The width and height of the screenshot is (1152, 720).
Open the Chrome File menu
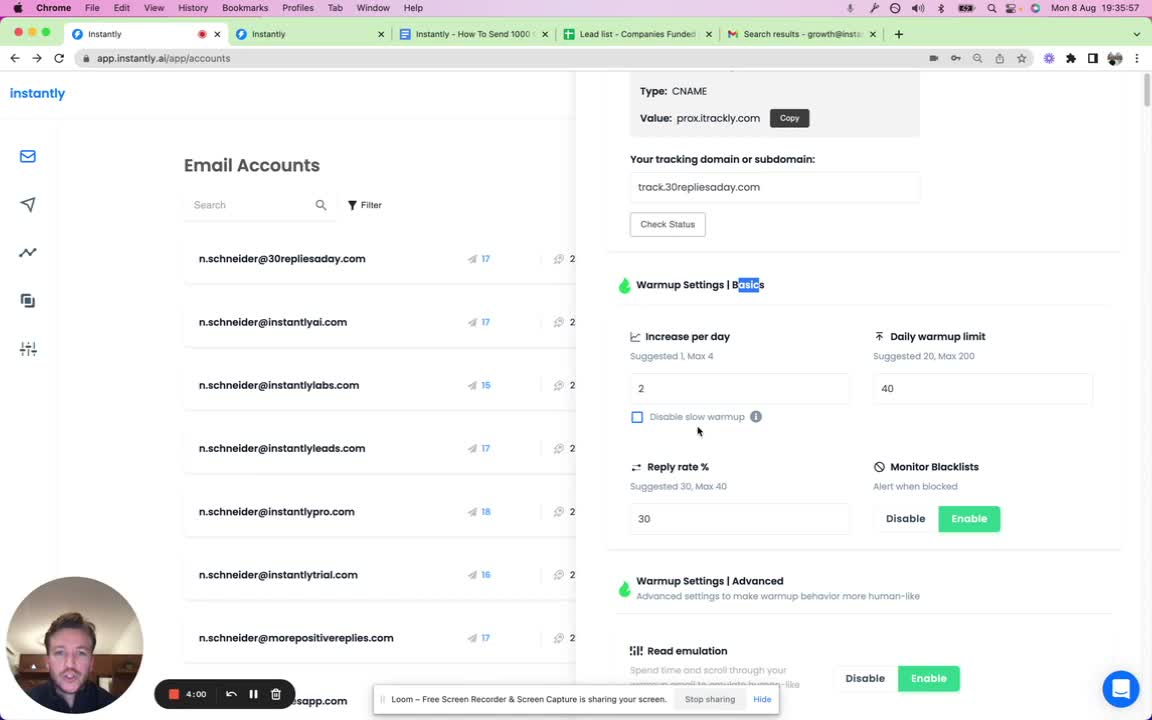pyautogui.click(x=92, y=8)
